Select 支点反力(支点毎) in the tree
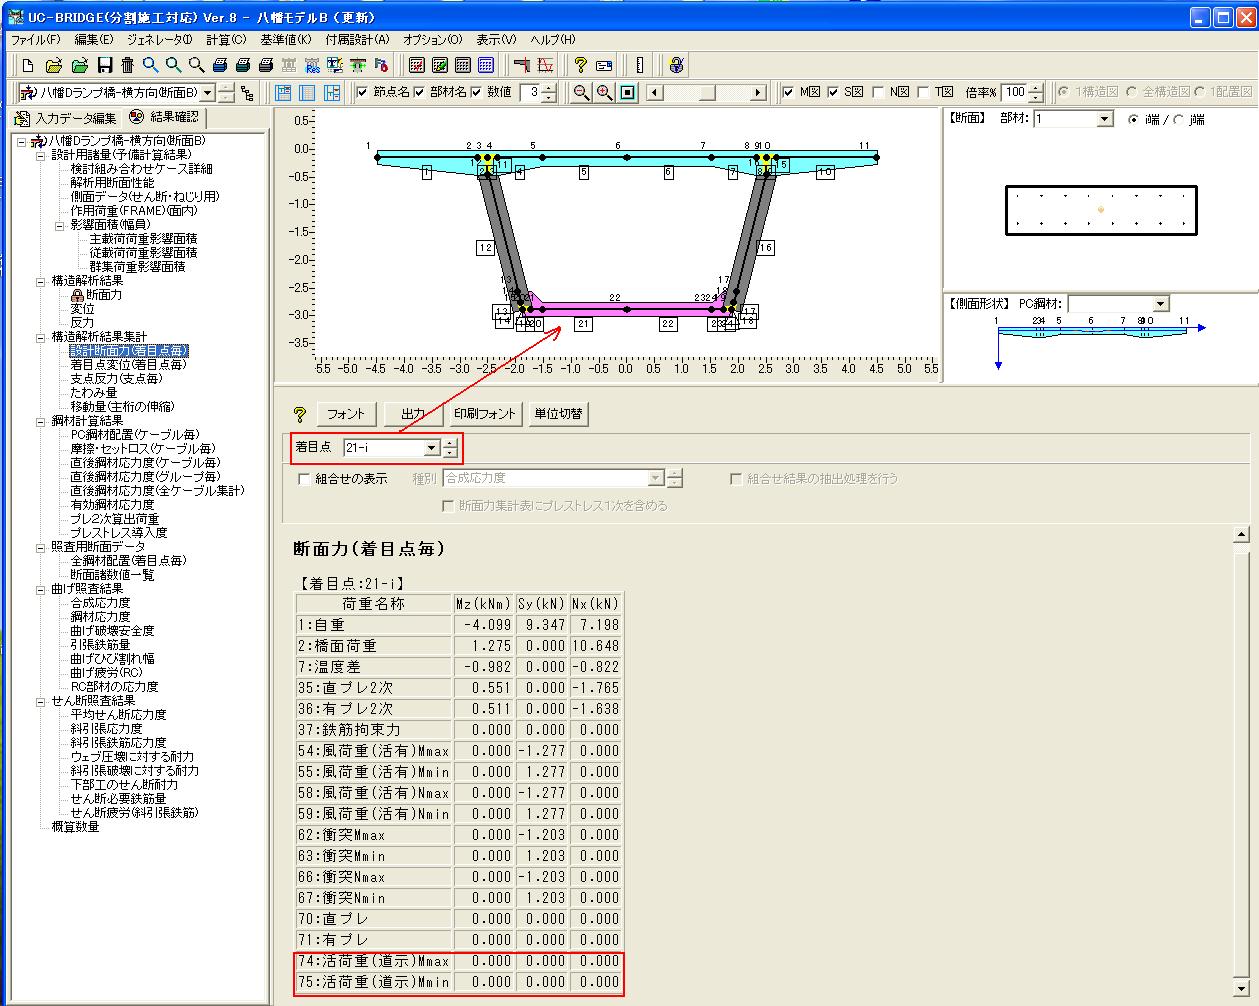The image size is (1259, 1006). (116, 379)
